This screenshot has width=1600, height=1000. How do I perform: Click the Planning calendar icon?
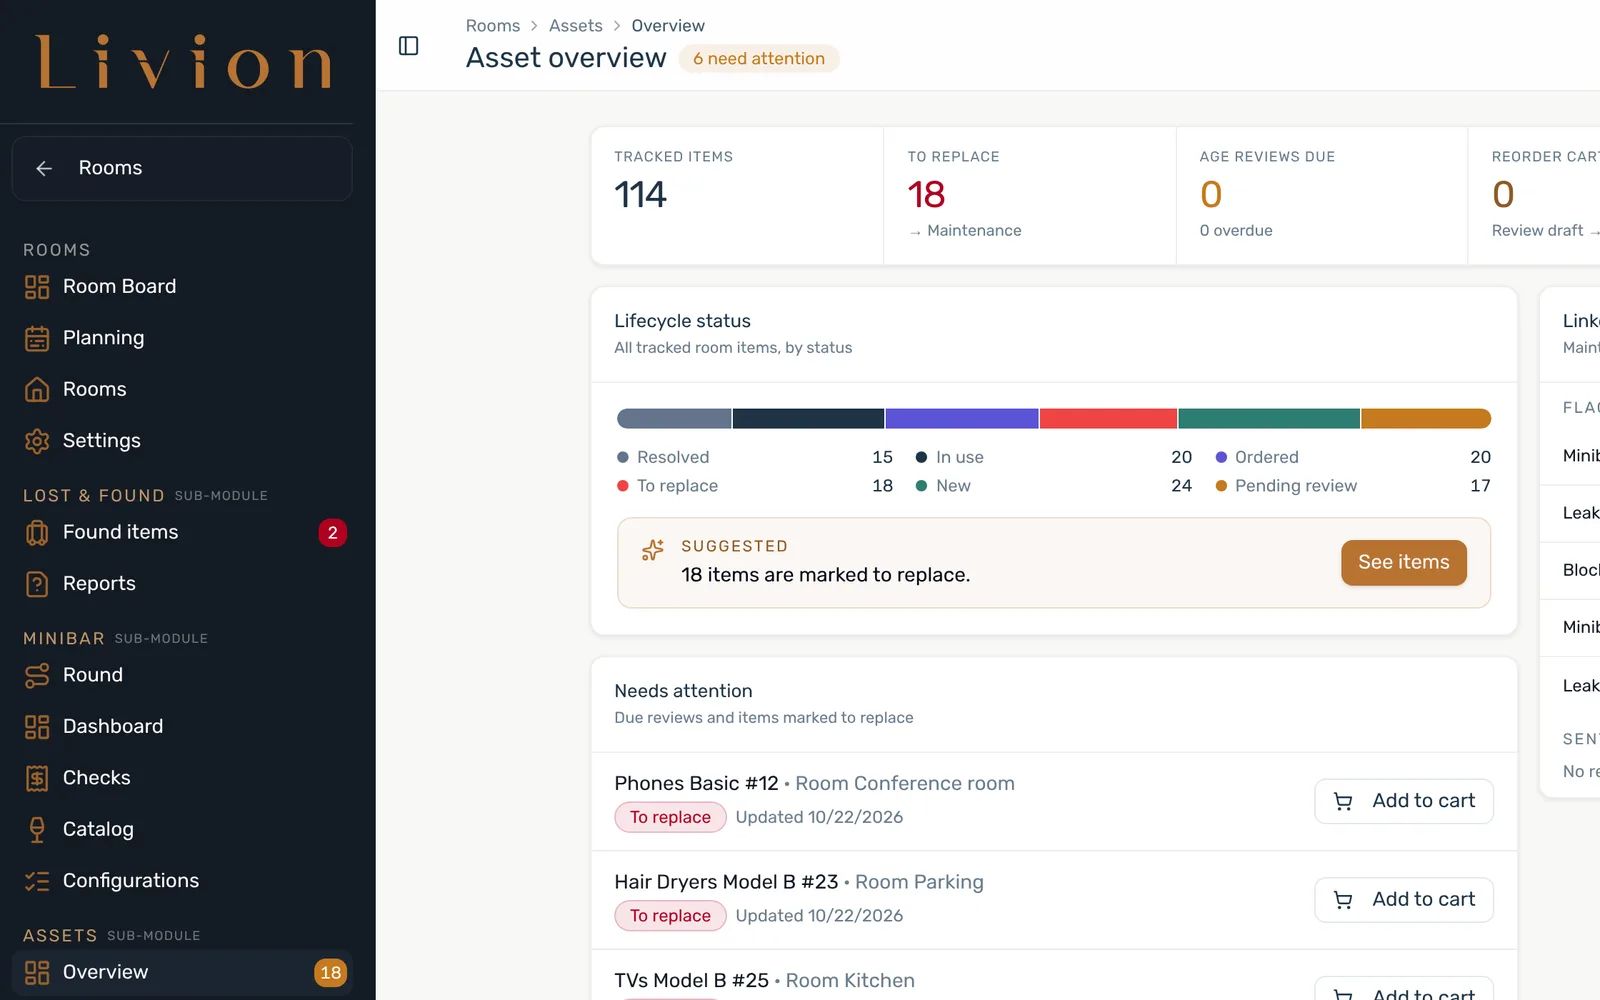tap(37, 339)
